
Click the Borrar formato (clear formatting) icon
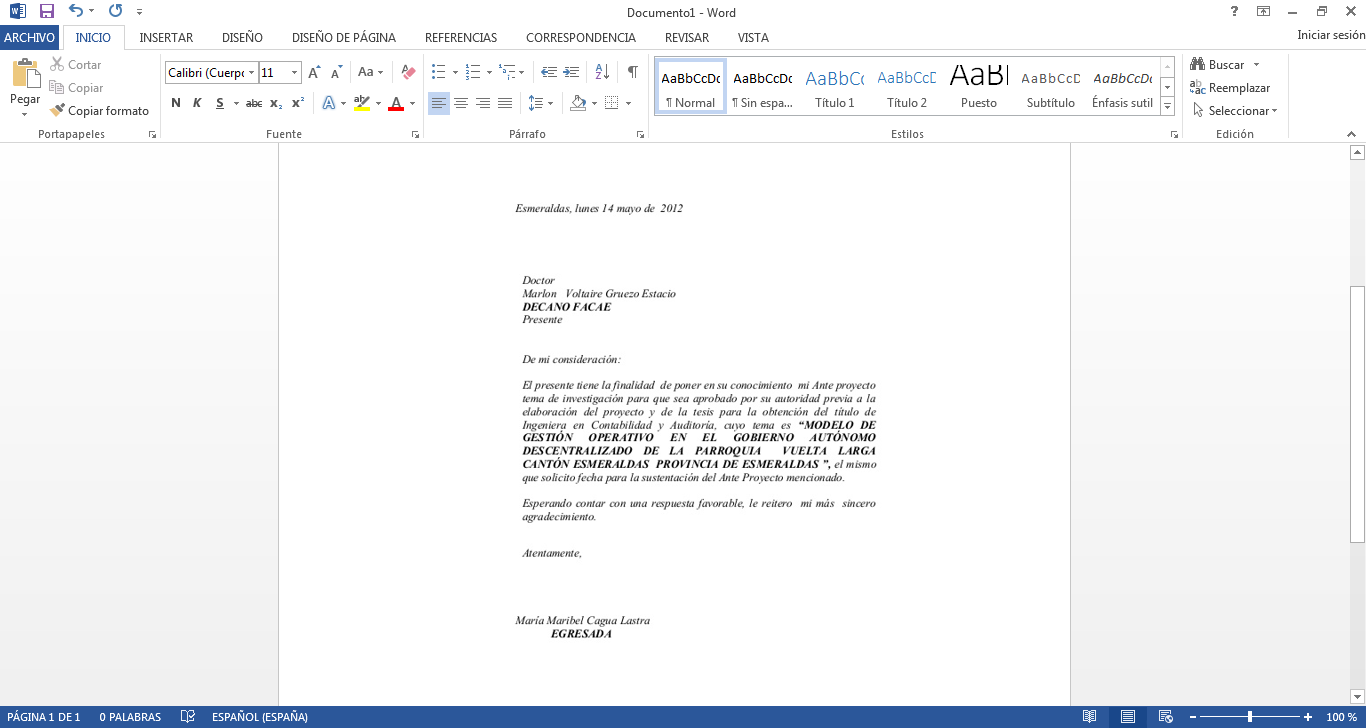pos(406,72)
